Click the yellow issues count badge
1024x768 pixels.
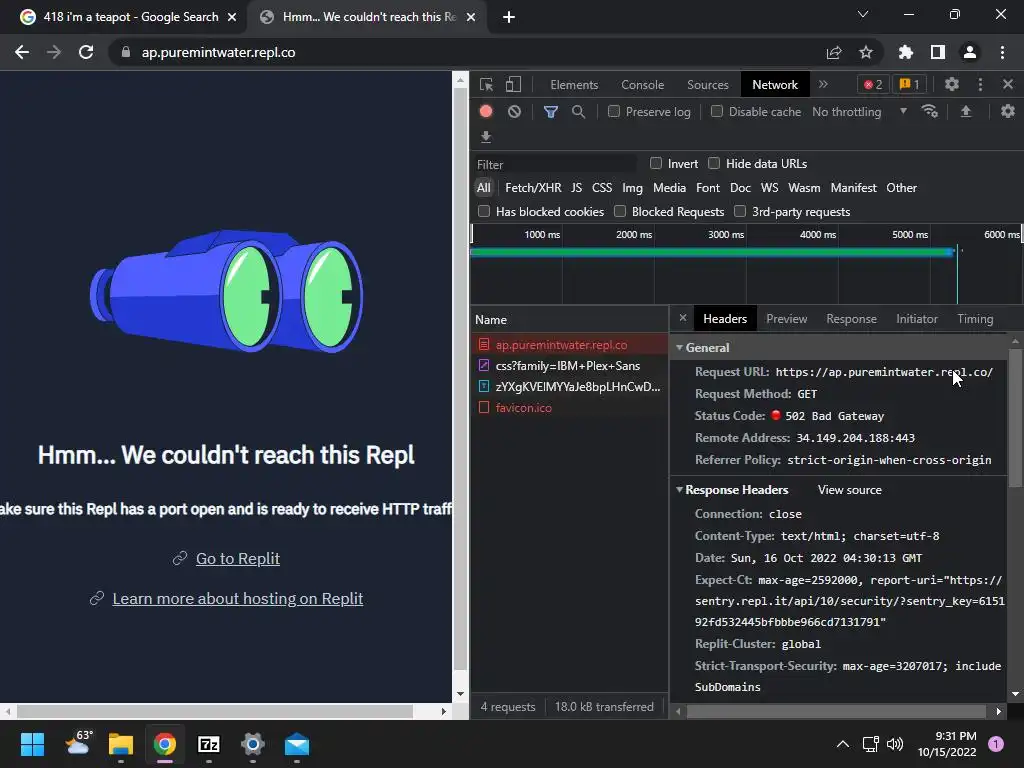(x=909, y=84)
